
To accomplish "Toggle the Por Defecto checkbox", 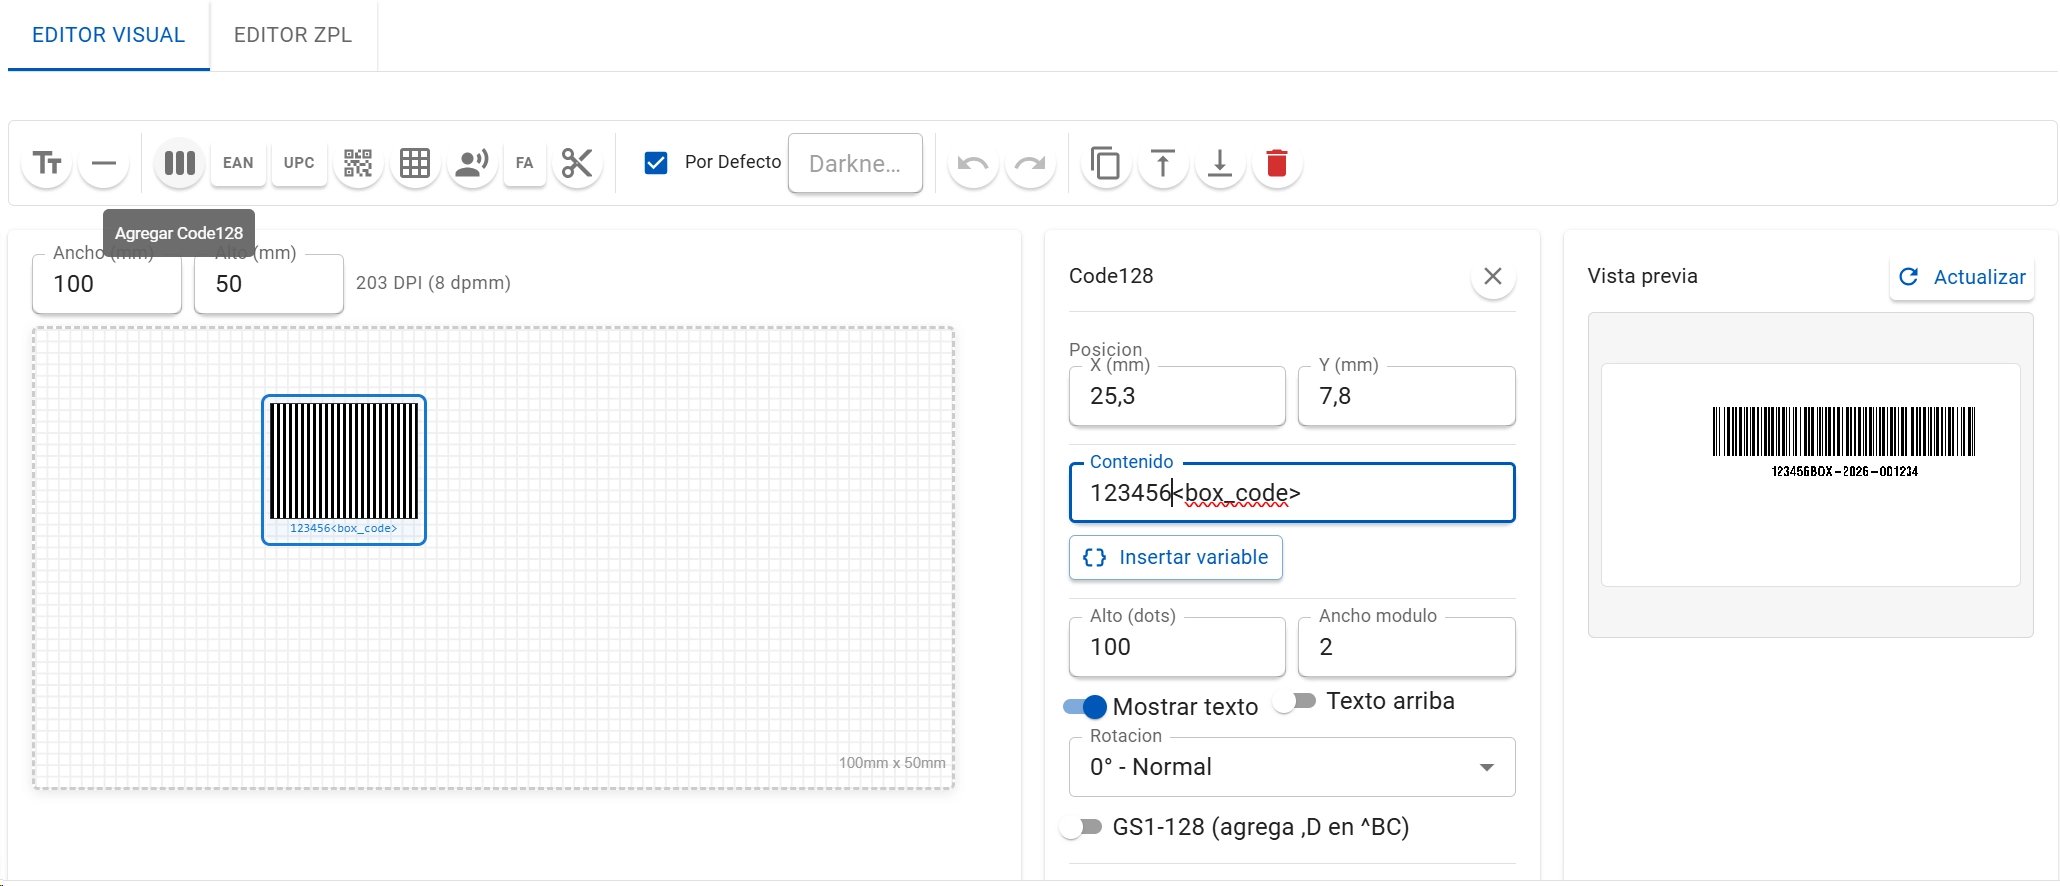I will 656,163.
